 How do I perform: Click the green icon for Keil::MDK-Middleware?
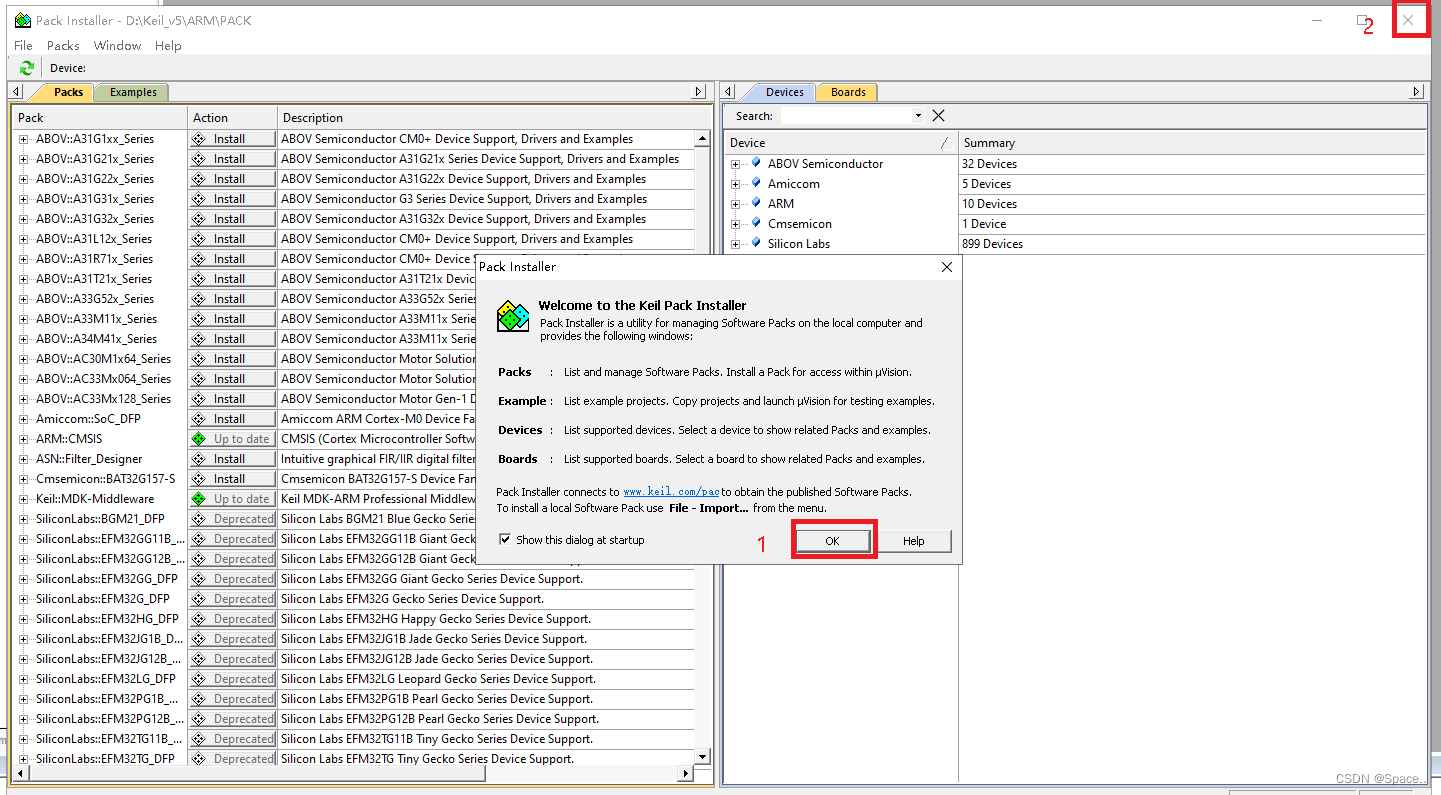(199, 499)
